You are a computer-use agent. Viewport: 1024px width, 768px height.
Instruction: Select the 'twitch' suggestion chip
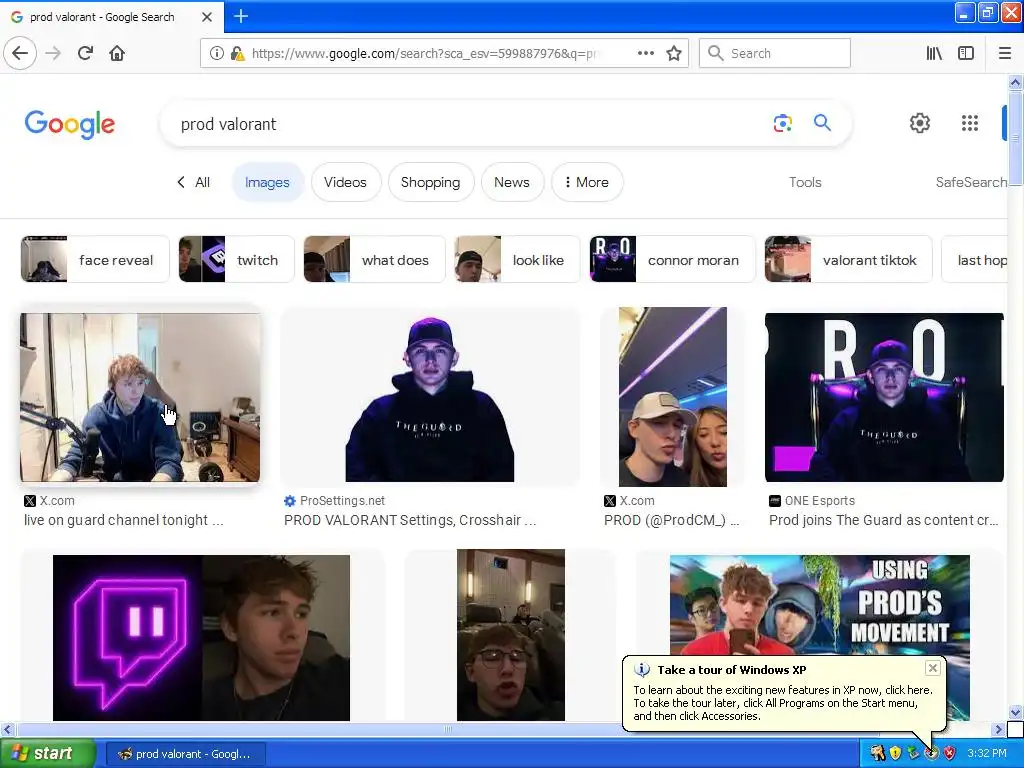click(236, 259)
